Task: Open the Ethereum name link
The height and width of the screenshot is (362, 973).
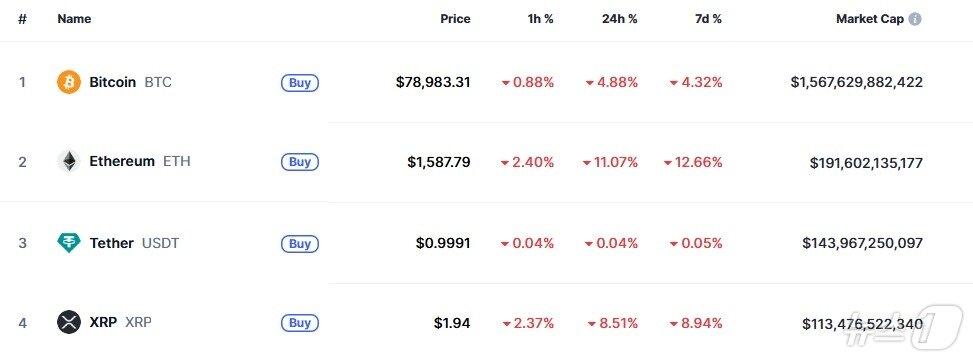Action: coord(122,161)
